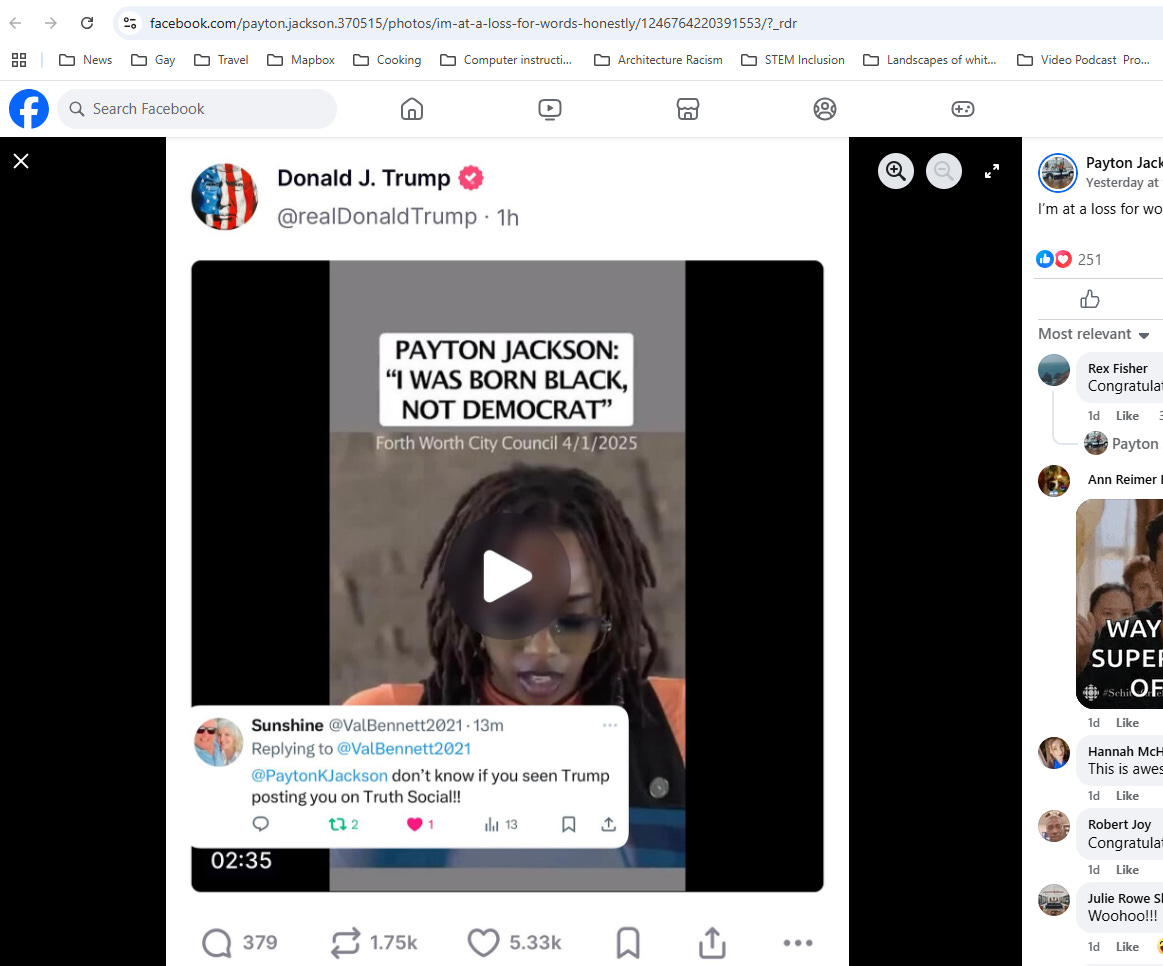Open the Travel bookmarks folder
Screen dimensions: 1163x966
coord(221,60)
